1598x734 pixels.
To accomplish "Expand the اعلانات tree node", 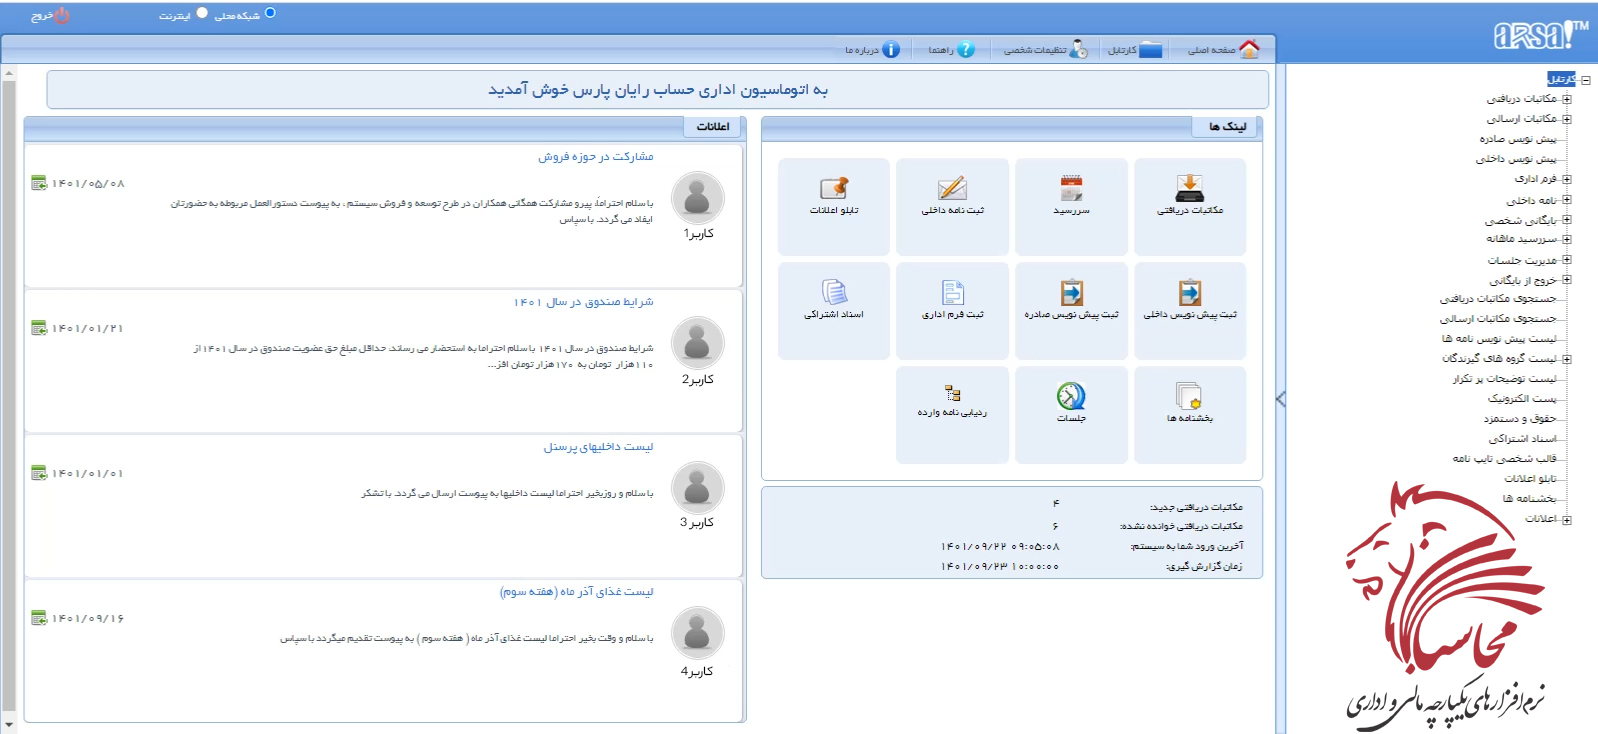I will (x=1567, y=519).
